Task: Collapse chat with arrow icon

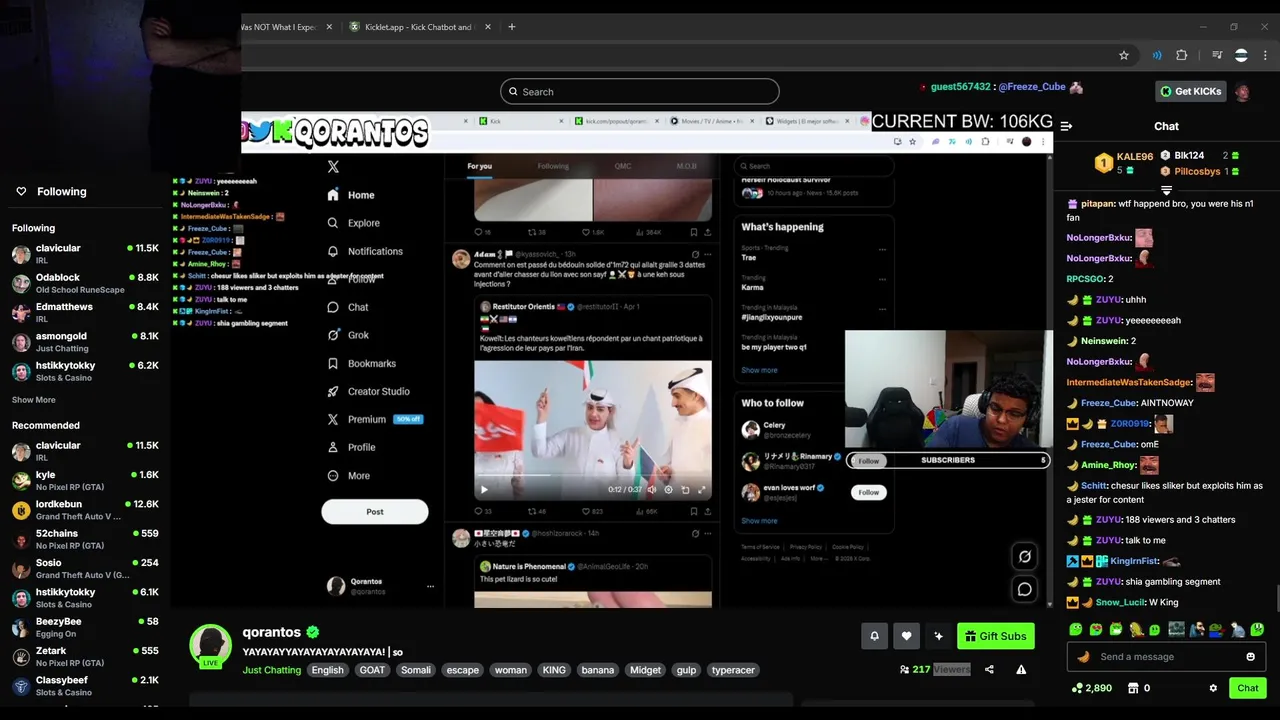Action: (1066, 126)
